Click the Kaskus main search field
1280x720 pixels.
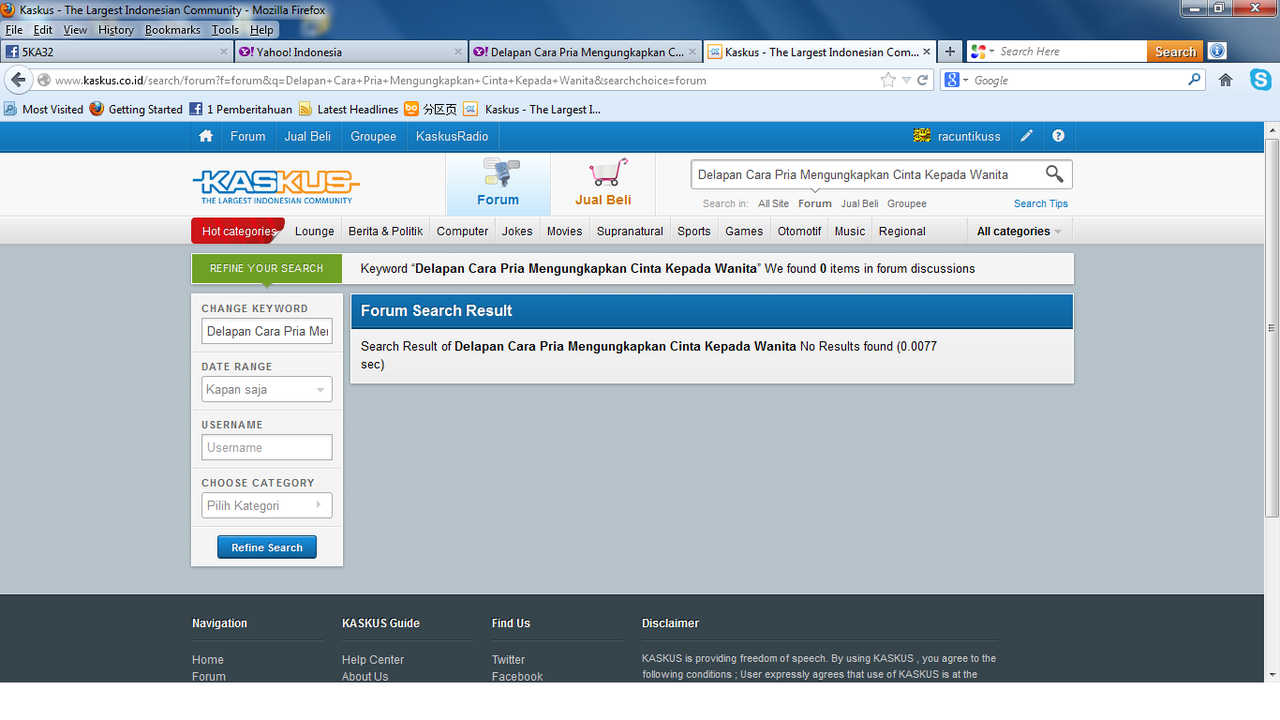point(868,174)
